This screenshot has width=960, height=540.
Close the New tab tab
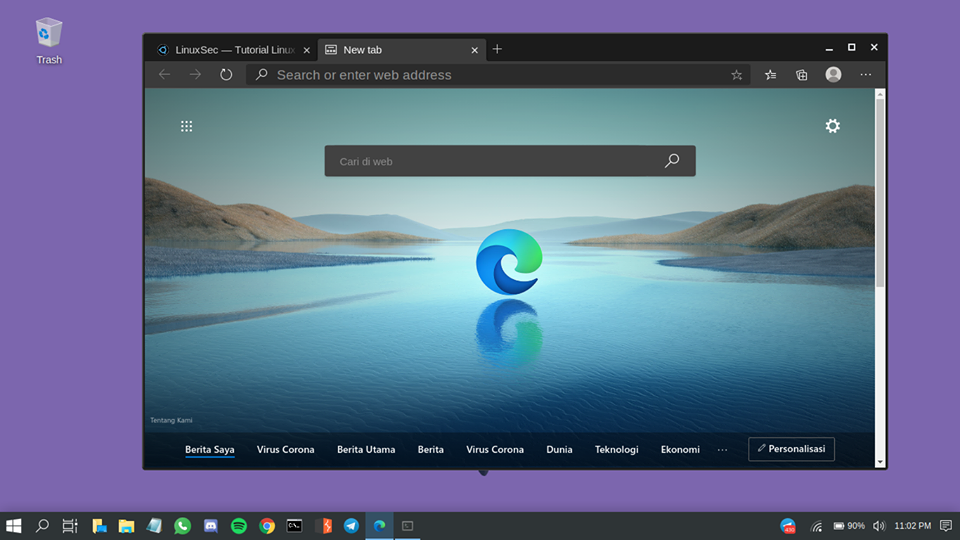(474, 50)
